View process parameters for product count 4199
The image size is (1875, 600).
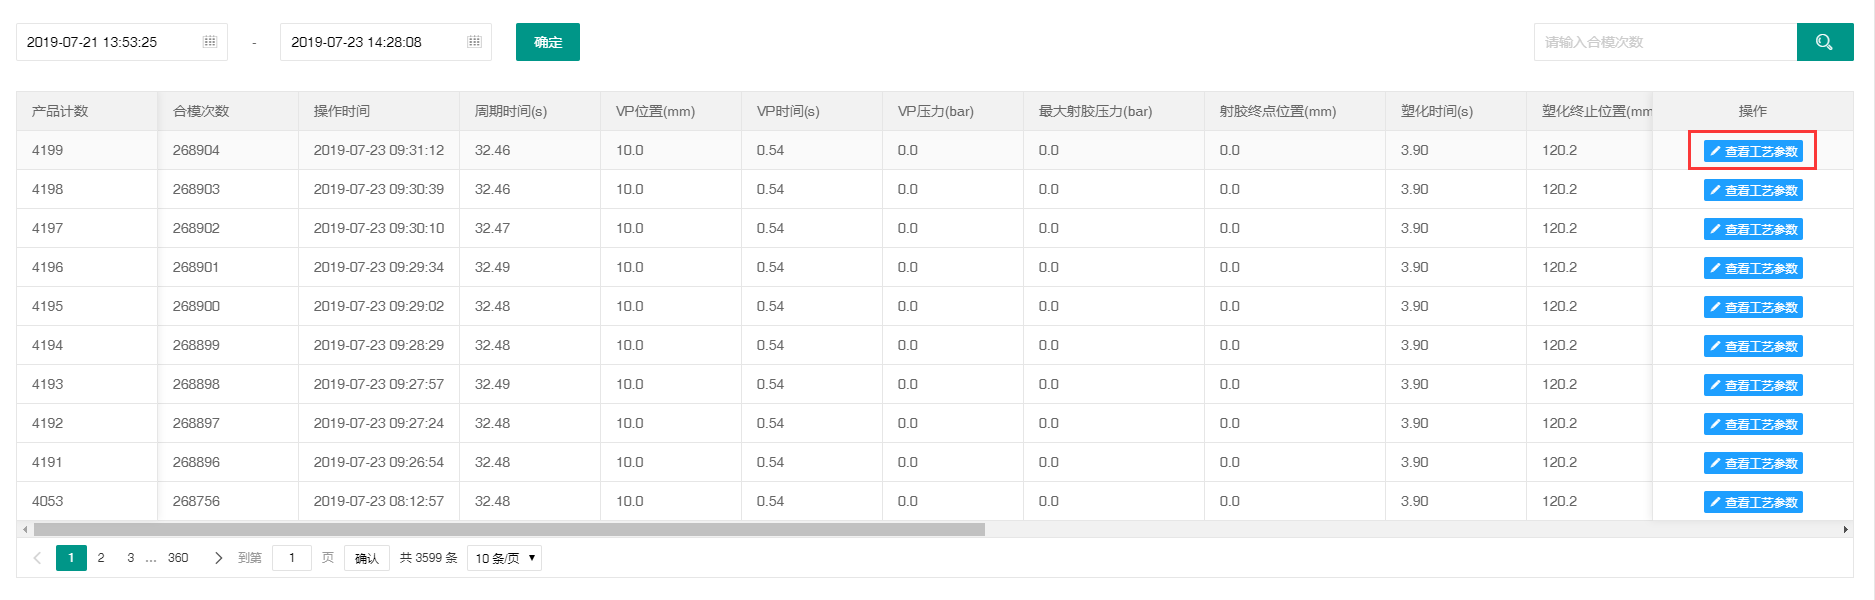(1753, 151)
